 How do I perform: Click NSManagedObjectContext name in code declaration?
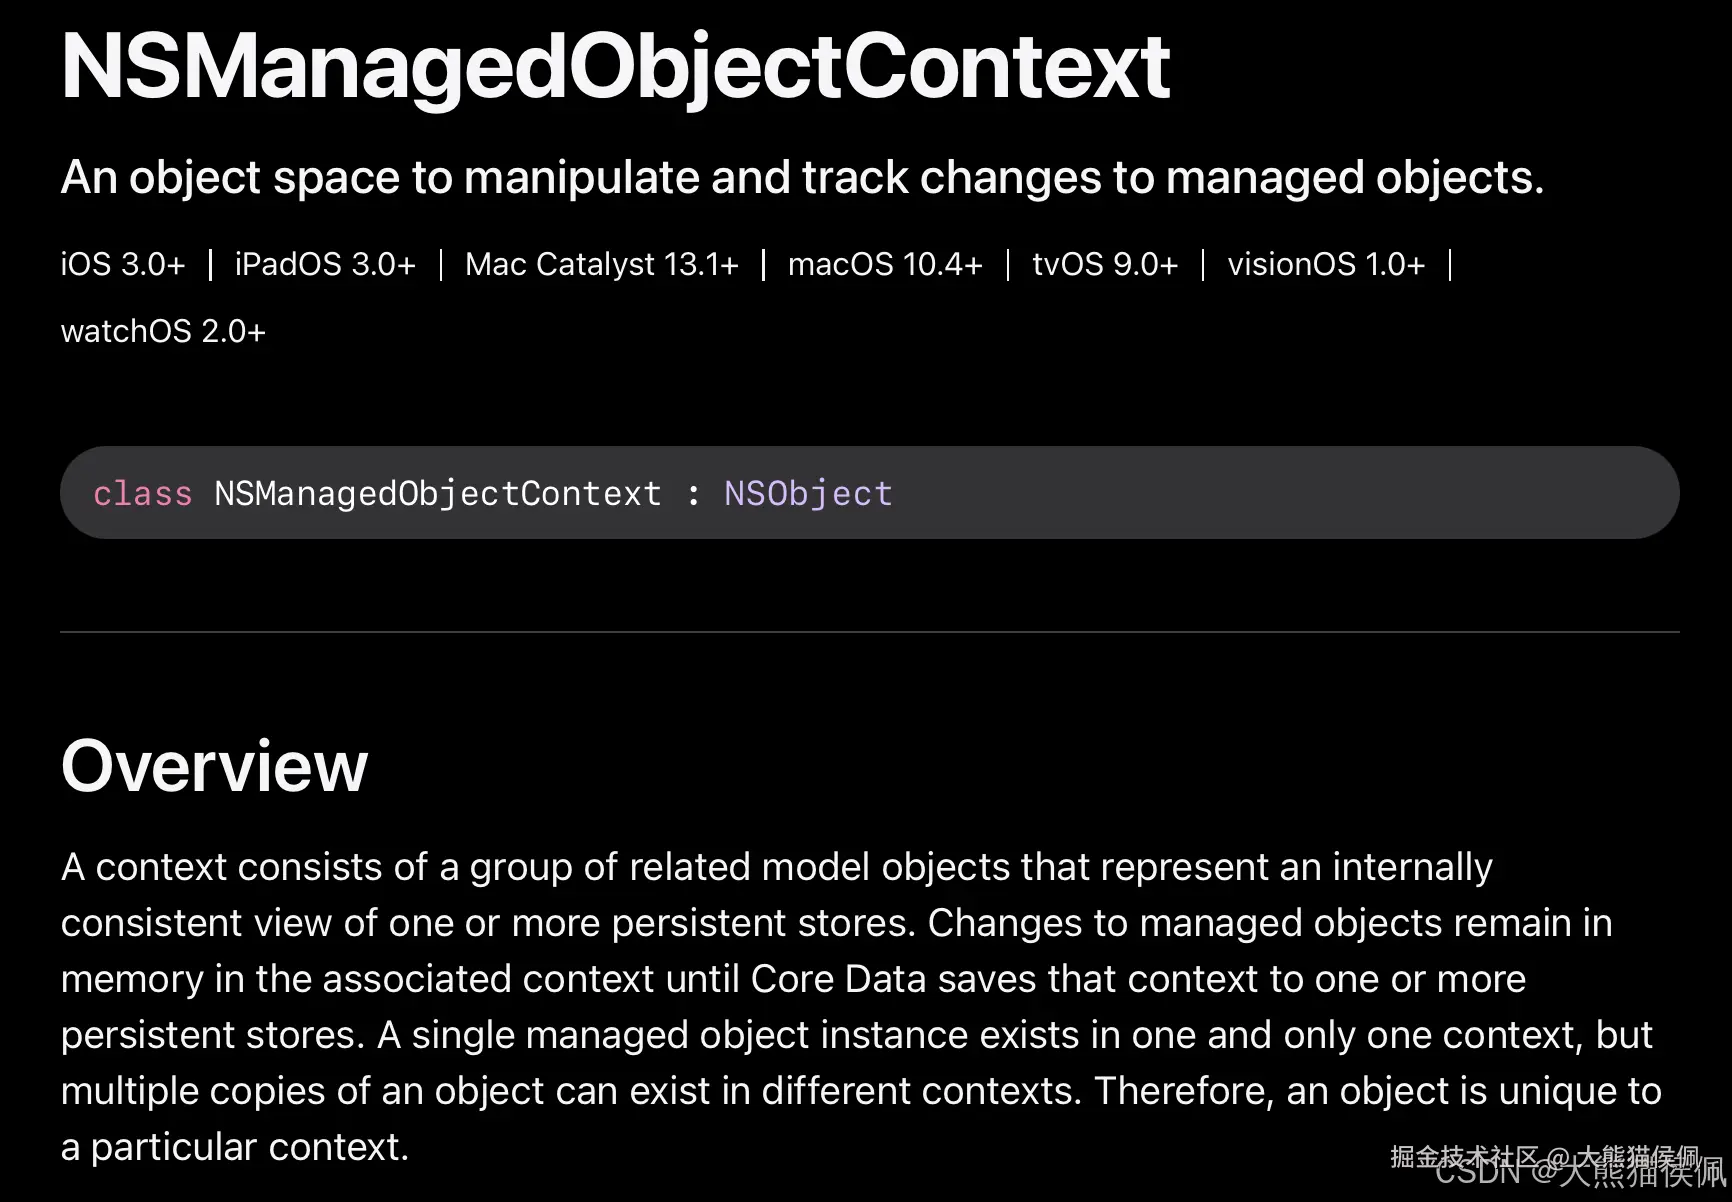[x=437, y=494]
